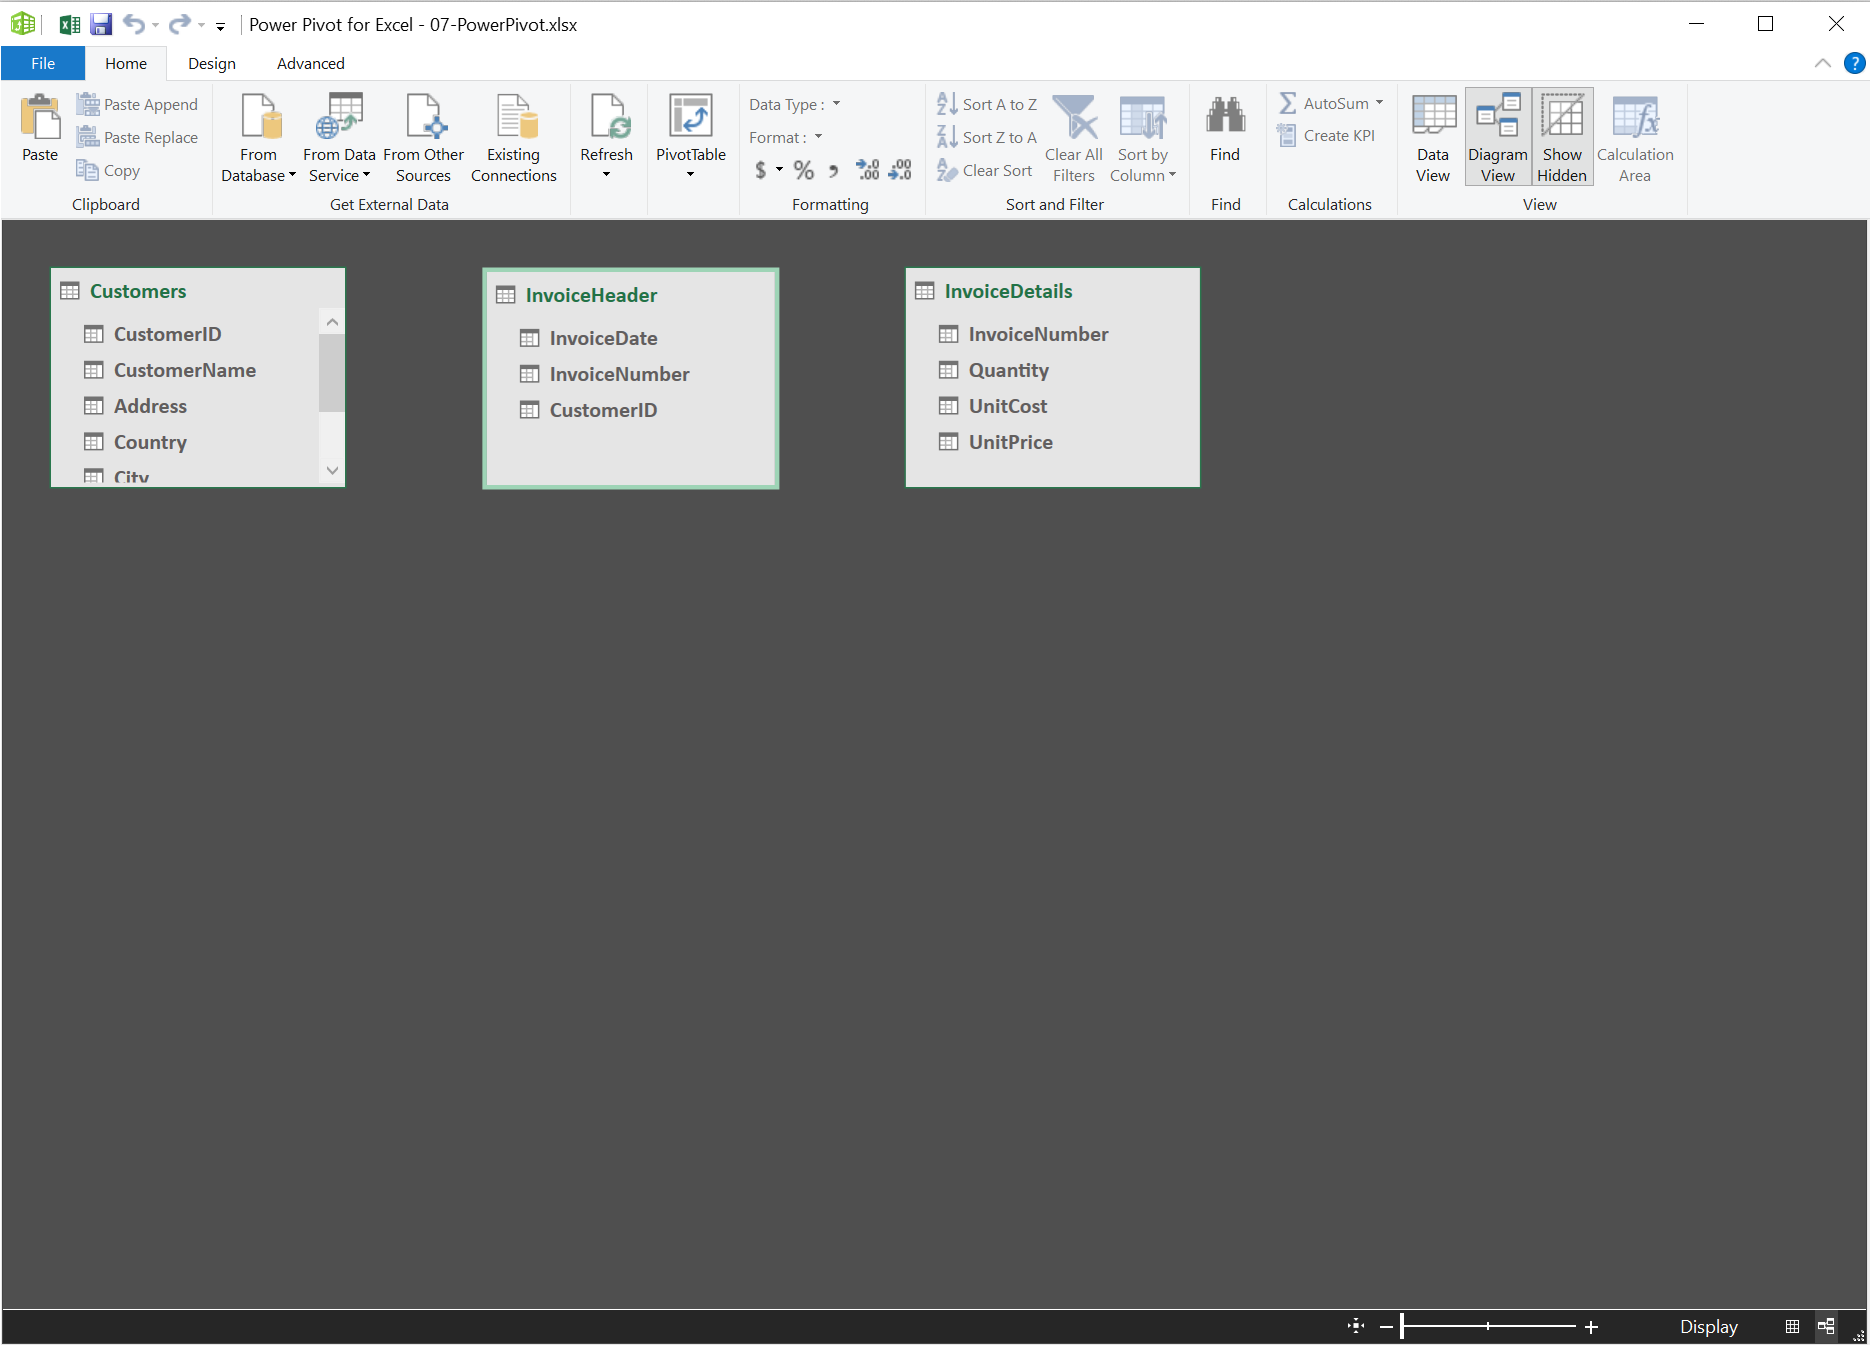Open Customize Quick Access Toolbar dropdown
Screen dimensions: 1870x1346
point(221,26)
